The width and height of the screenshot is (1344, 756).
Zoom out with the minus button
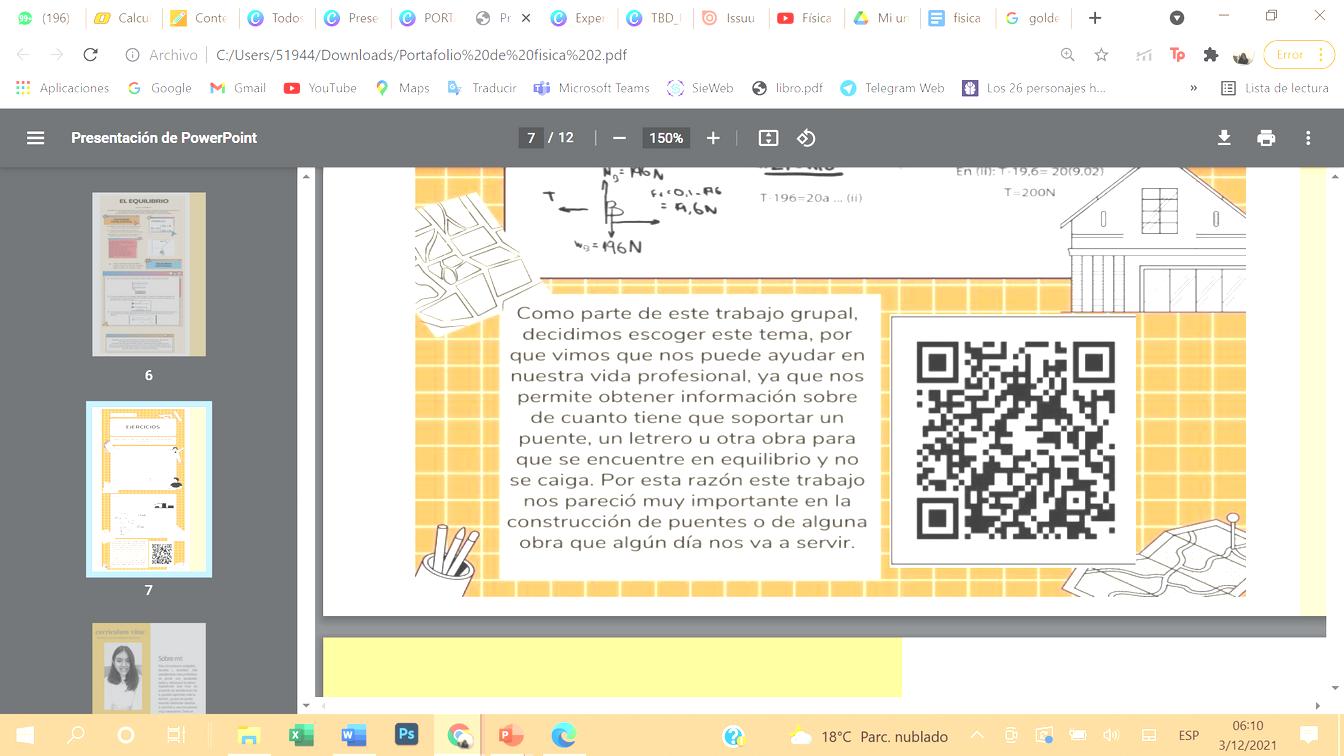[x=619, y=138]
